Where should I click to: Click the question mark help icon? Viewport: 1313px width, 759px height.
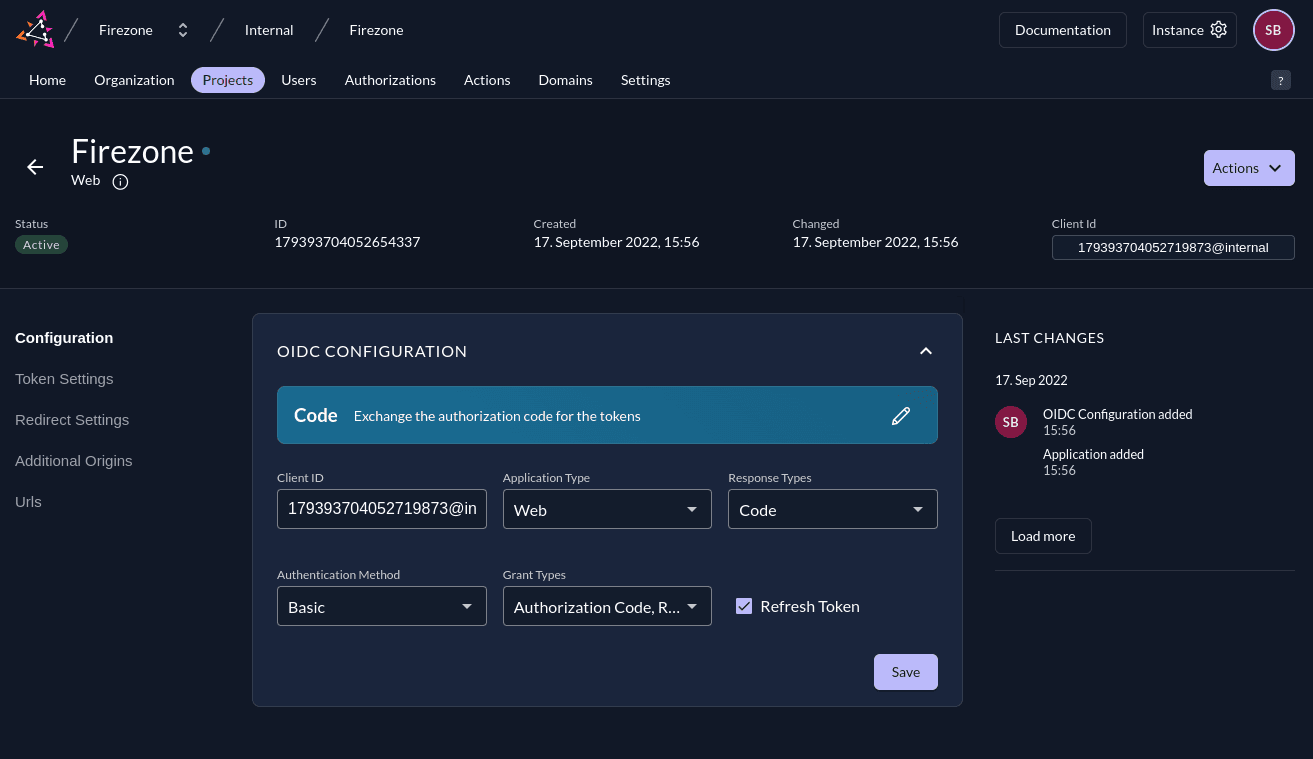1280,81
